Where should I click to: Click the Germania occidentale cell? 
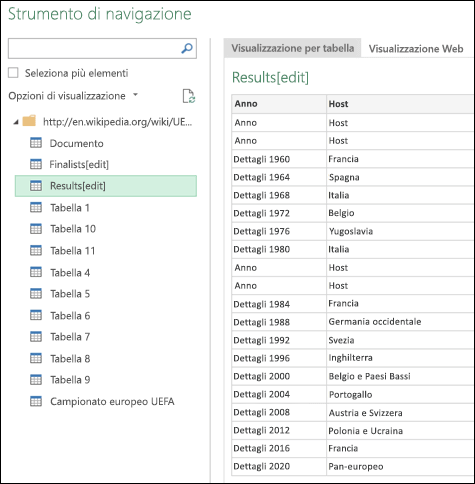point(400,322)
